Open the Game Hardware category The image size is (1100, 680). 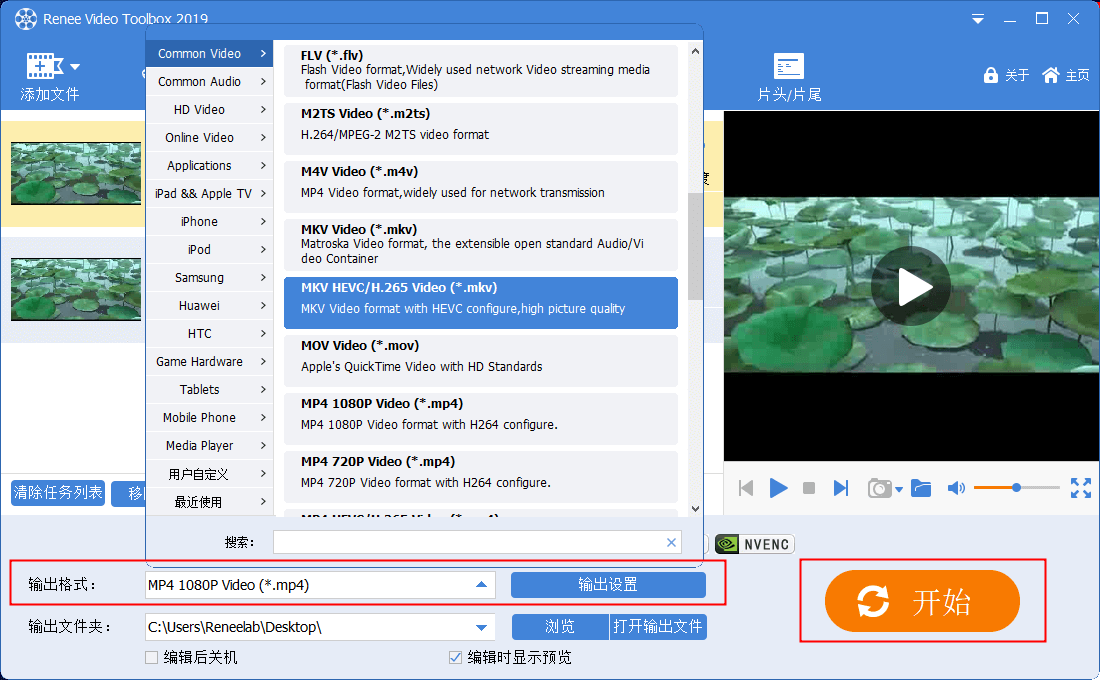tap(209, 362)
